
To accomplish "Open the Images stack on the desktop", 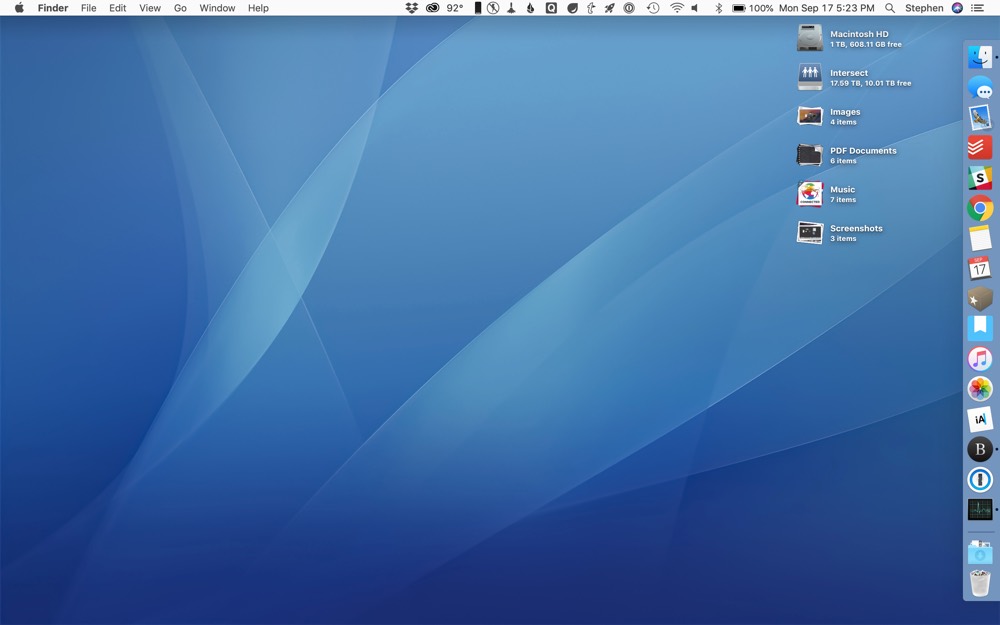I will (x=810, y=116).
